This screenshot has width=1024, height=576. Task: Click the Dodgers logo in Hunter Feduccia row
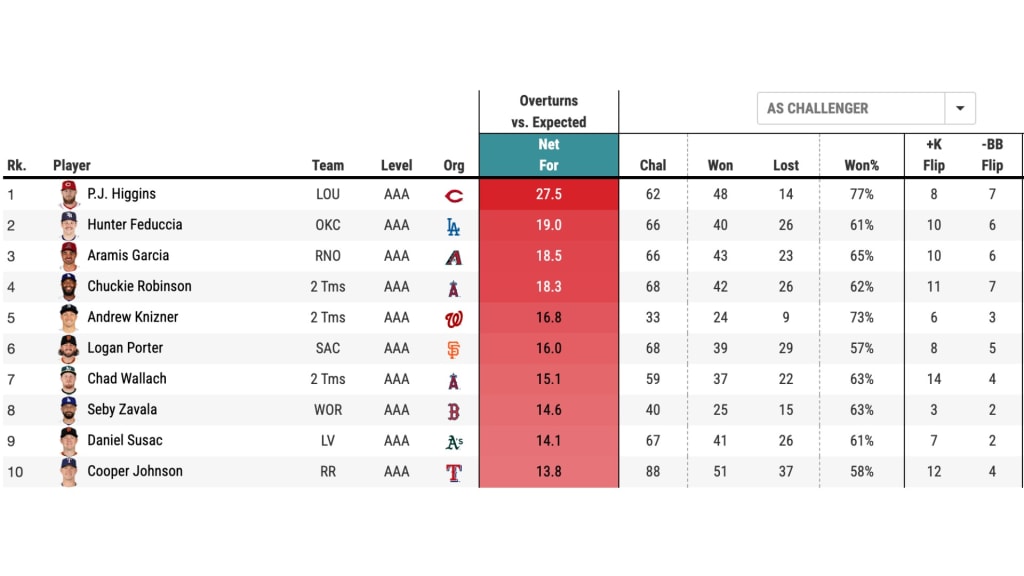coord(454,226)
